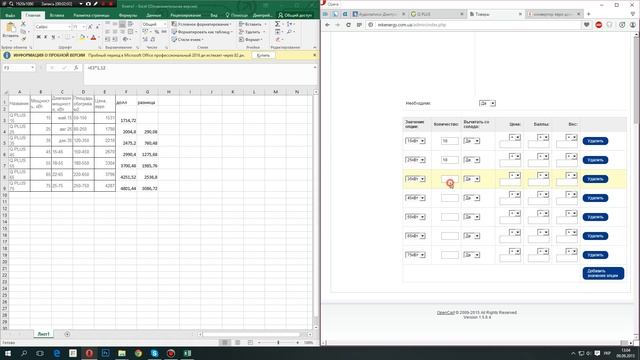
Task: Click the red font color icon
Action: (93, 37)
